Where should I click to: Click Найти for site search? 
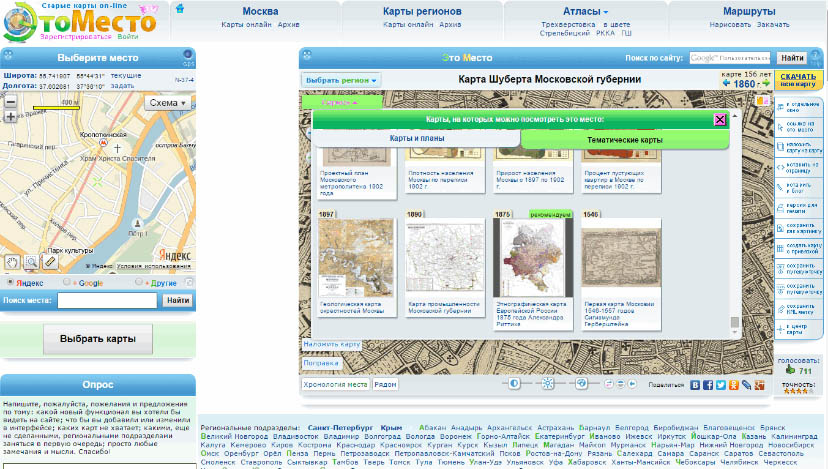click(x=792, y=58)
